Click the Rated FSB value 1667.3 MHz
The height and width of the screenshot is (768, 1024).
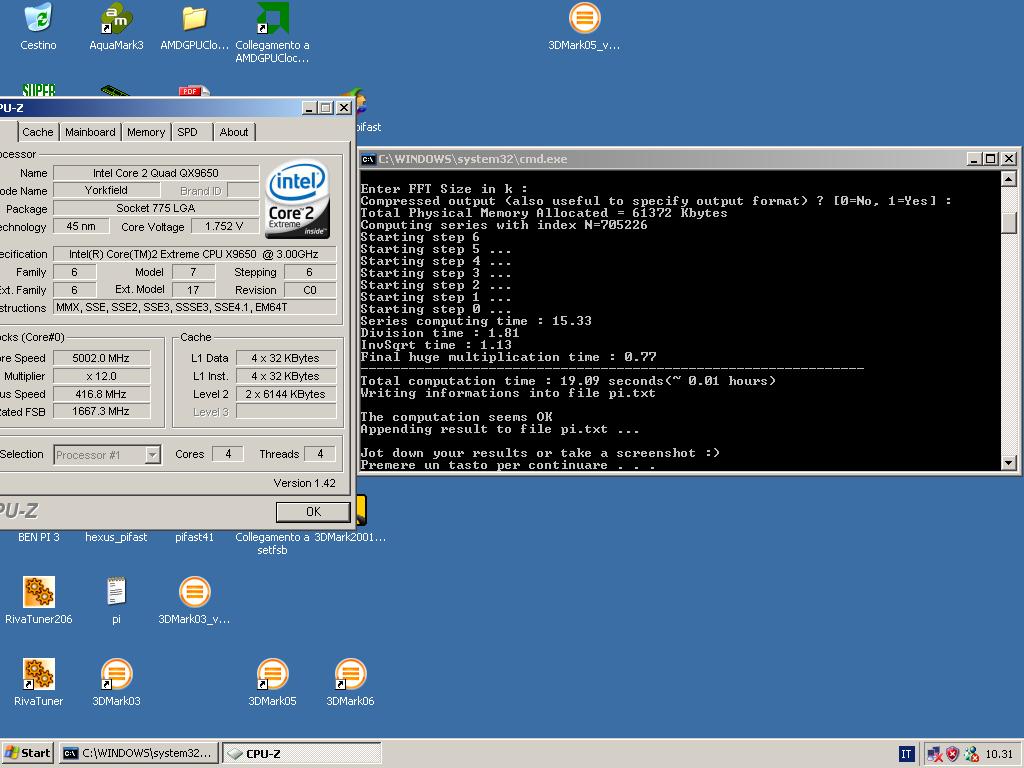pos(101,411)
